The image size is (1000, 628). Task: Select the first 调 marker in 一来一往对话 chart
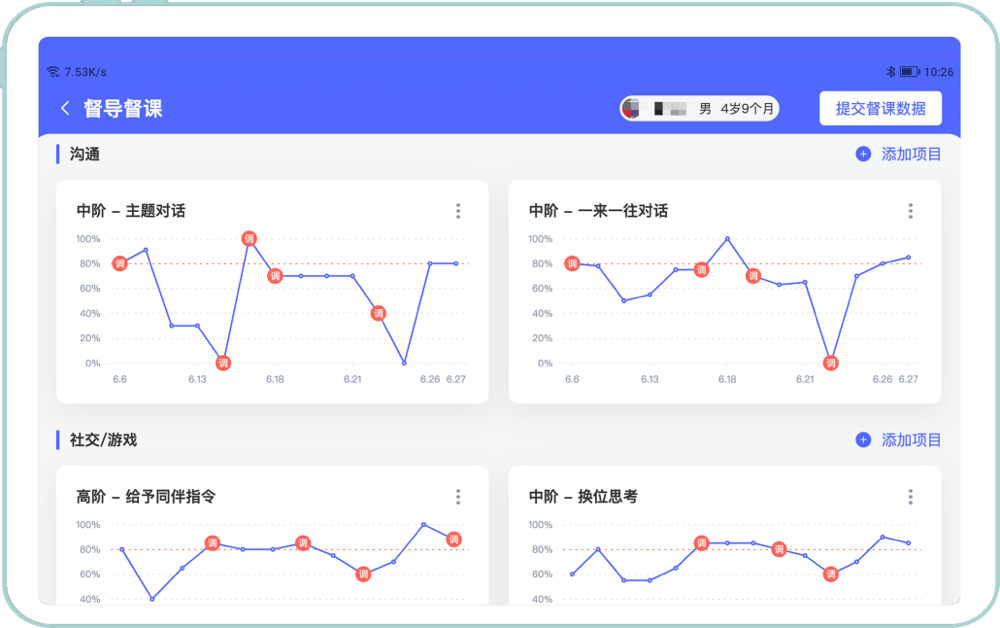[572, 264]
